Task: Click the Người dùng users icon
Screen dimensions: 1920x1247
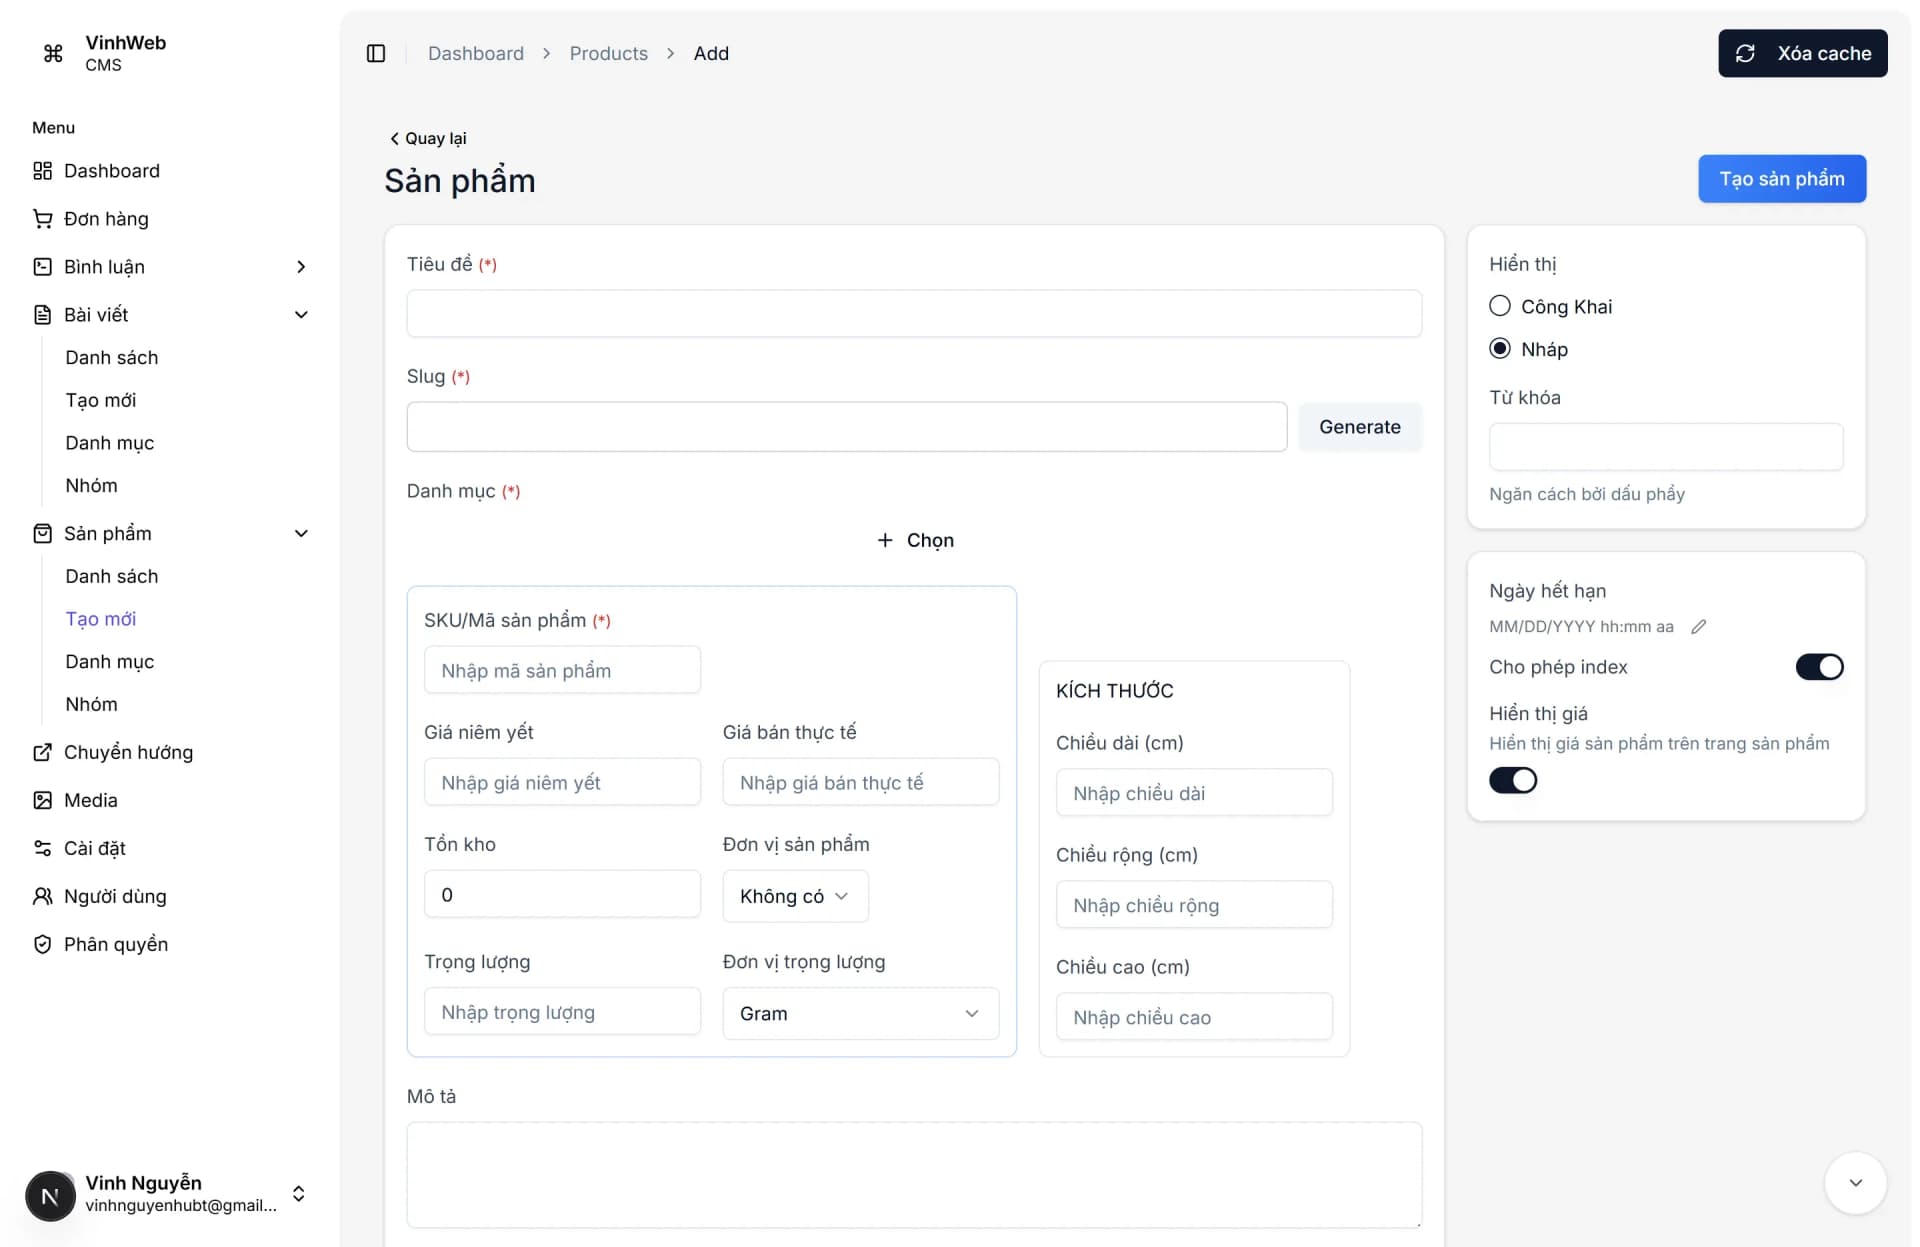Action: pos(42,896)
